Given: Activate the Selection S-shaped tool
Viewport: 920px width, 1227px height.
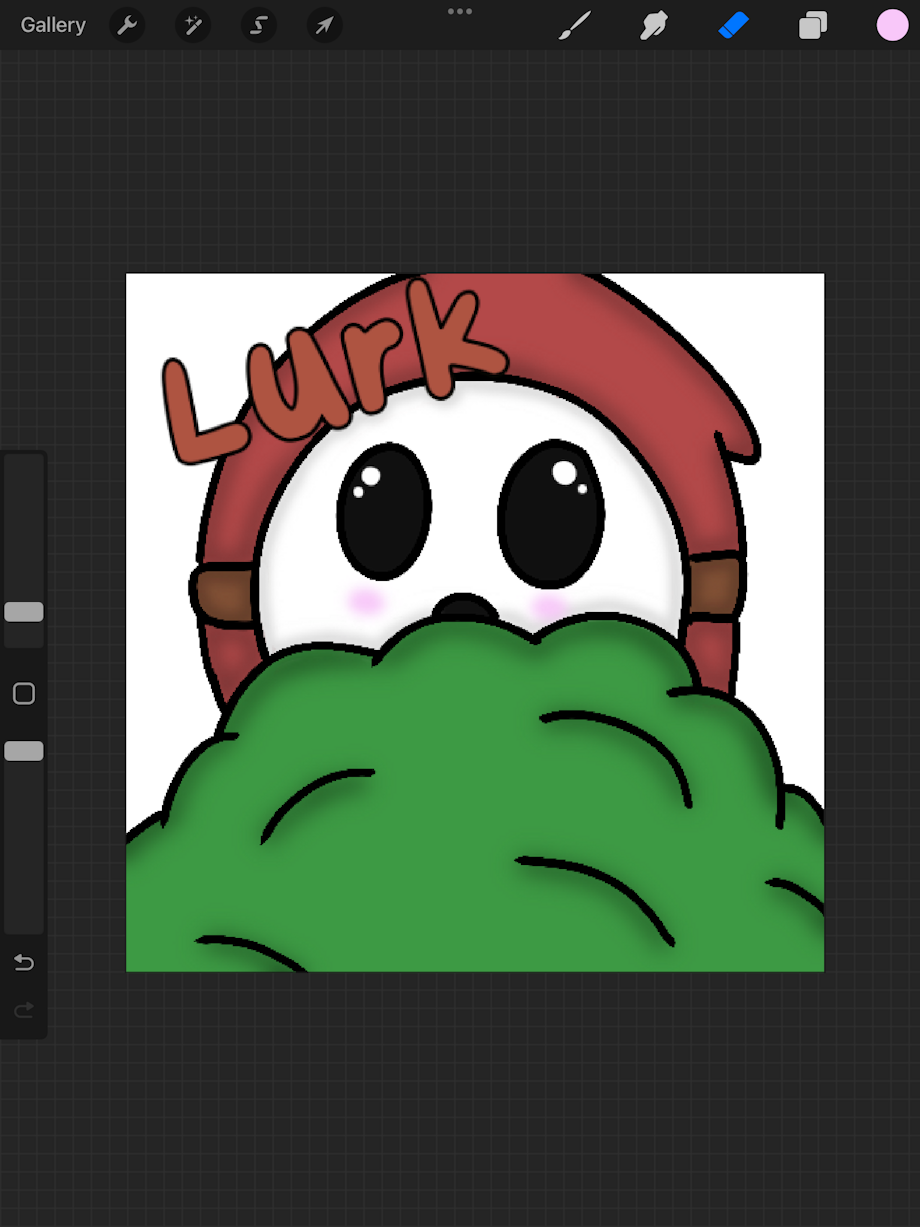Looking at the screenshot, I should pyautogui.click(x=258, y=25).
